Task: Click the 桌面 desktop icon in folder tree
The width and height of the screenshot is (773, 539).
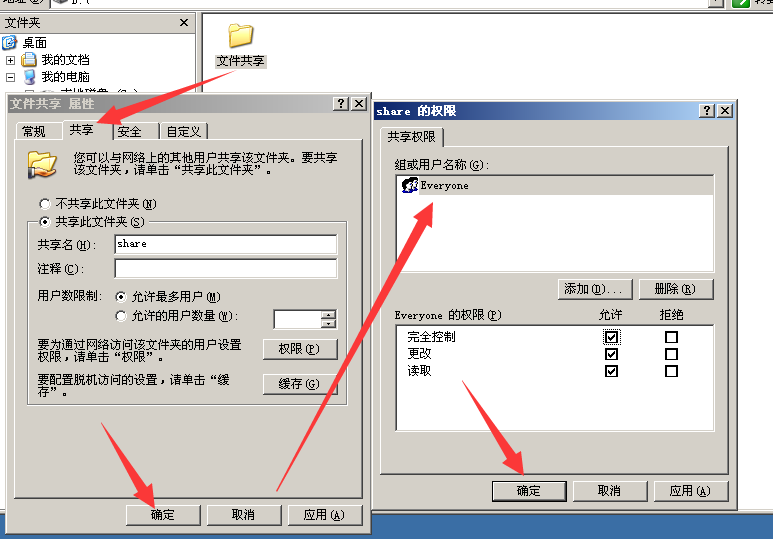Action: click(x=9, y=43)
